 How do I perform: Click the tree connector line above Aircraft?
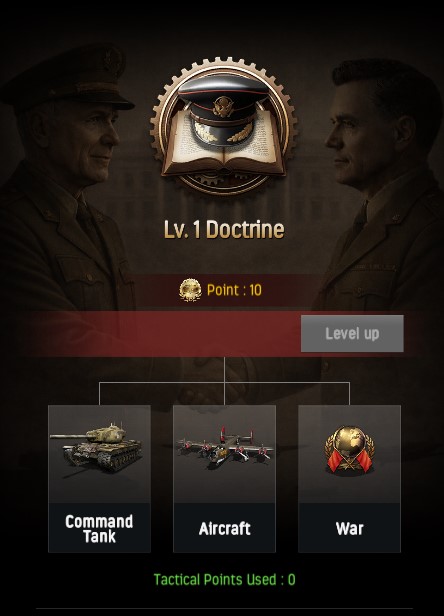(224, 381)
